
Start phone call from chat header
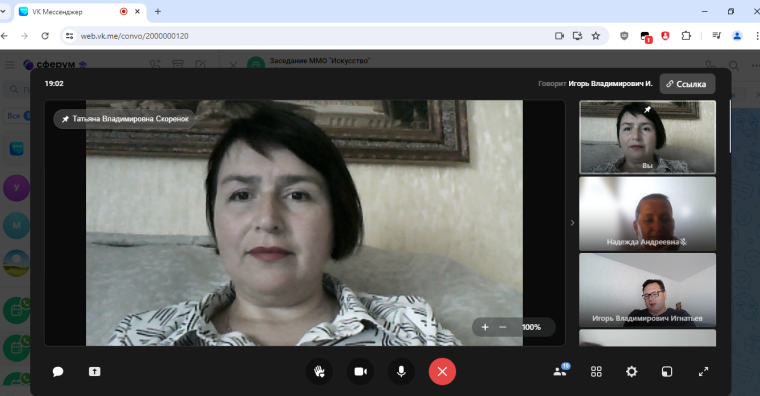click(x=710, y=64)
